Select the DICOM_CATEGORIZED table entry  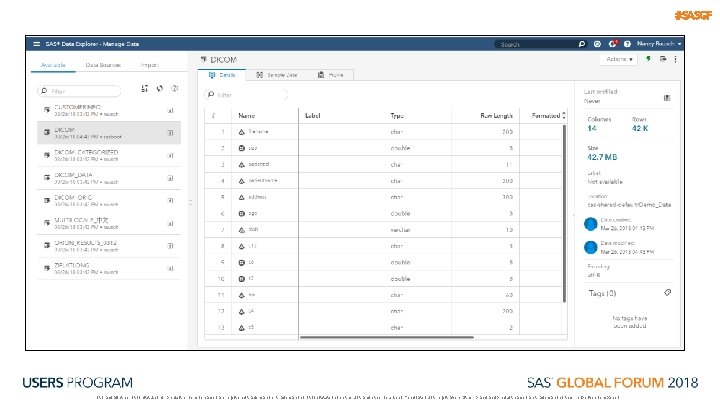(109, 155)
